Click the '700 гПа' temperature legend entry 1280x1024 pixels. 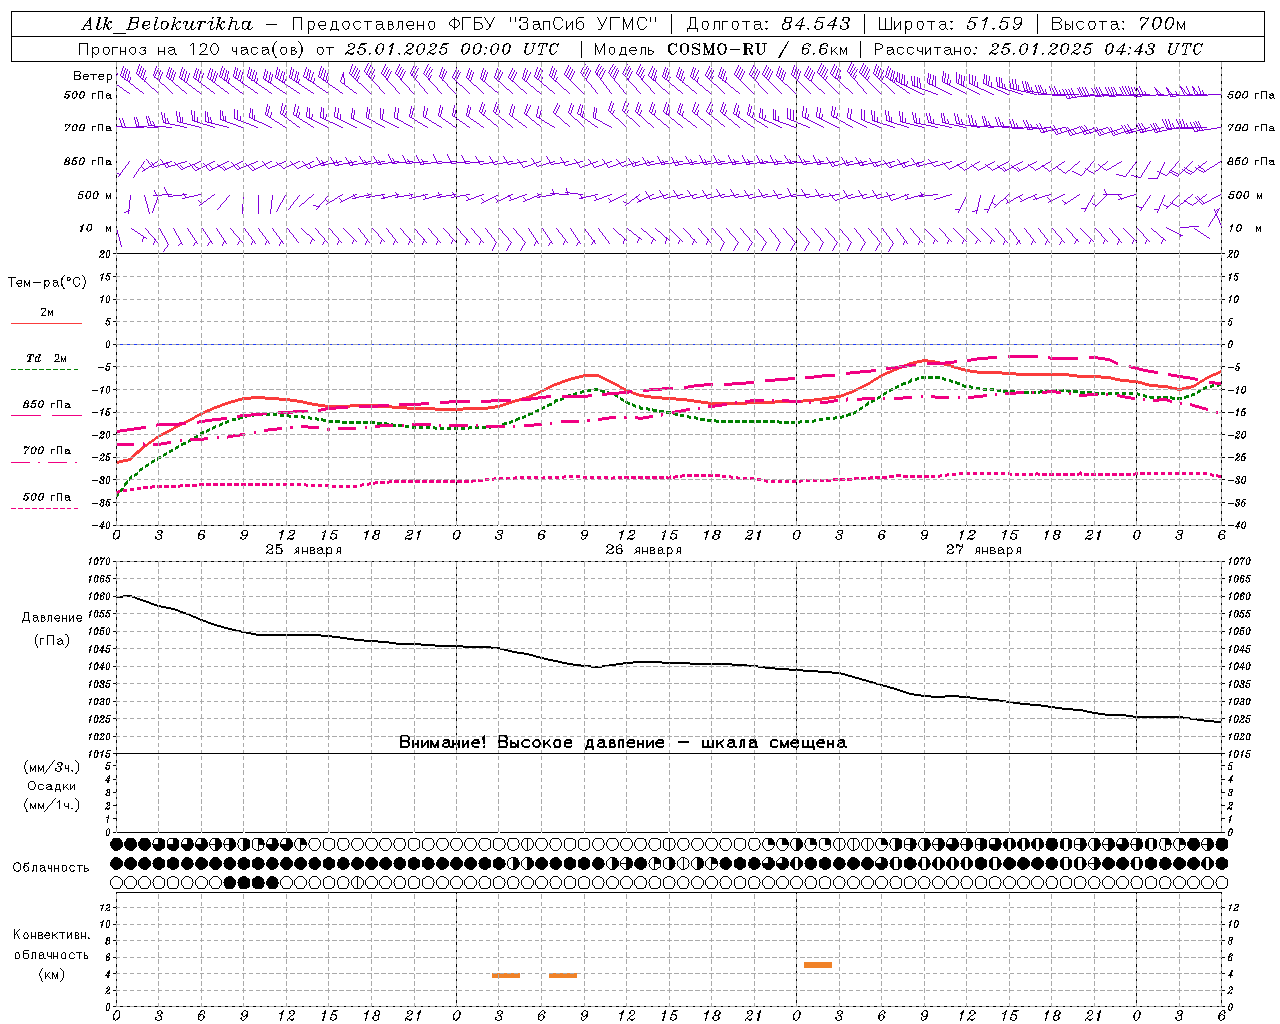point(46,456)
